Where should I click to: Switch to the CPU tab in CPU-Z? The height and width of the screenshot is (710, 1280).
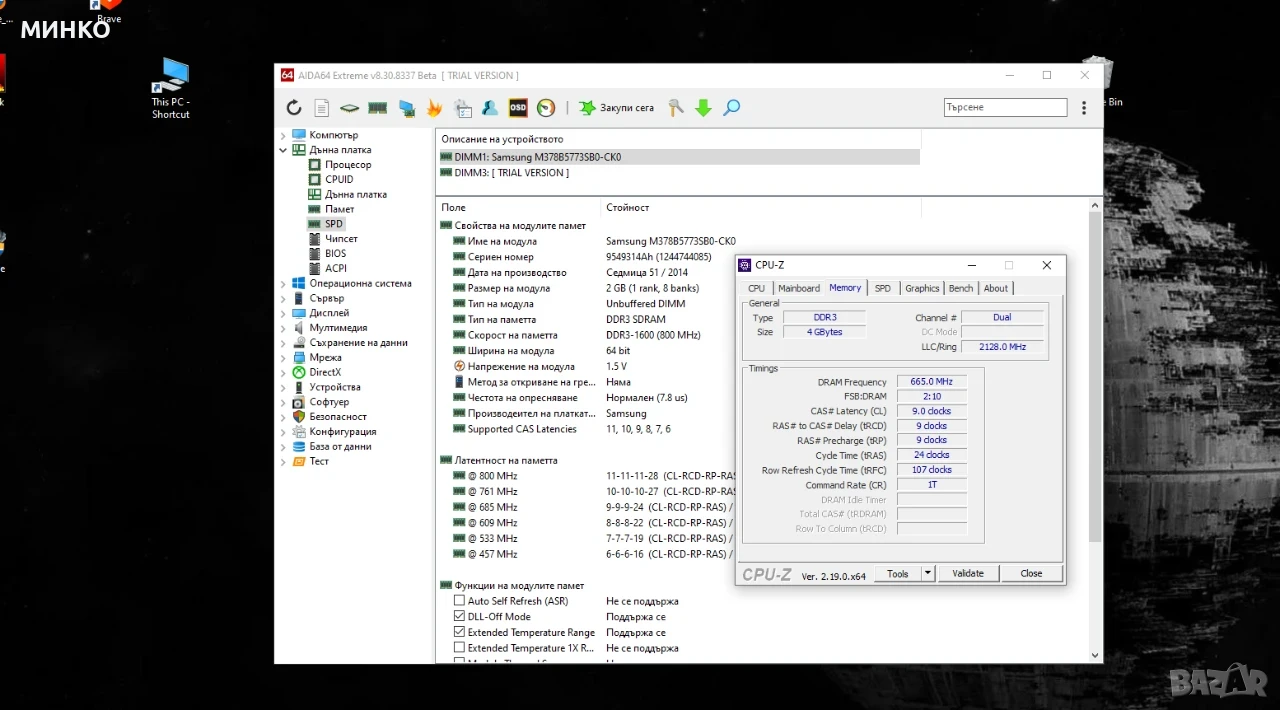point(757,288)
